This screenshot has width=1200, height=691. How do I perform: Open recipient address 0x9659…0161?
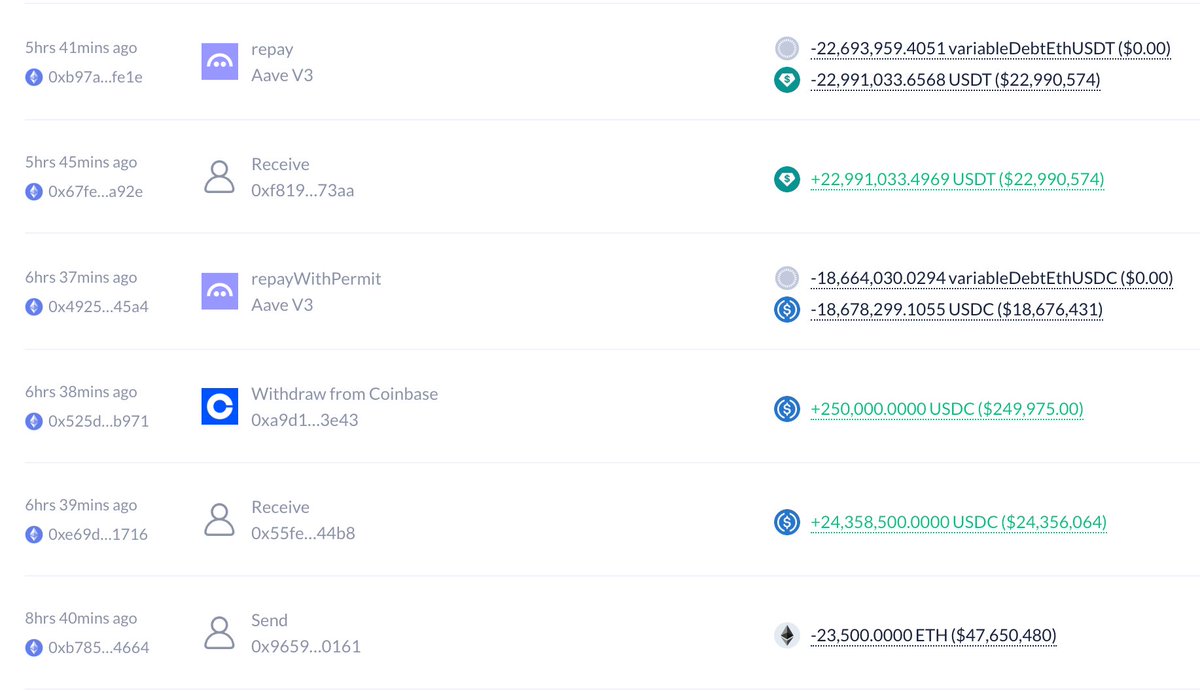click(305, 646)
